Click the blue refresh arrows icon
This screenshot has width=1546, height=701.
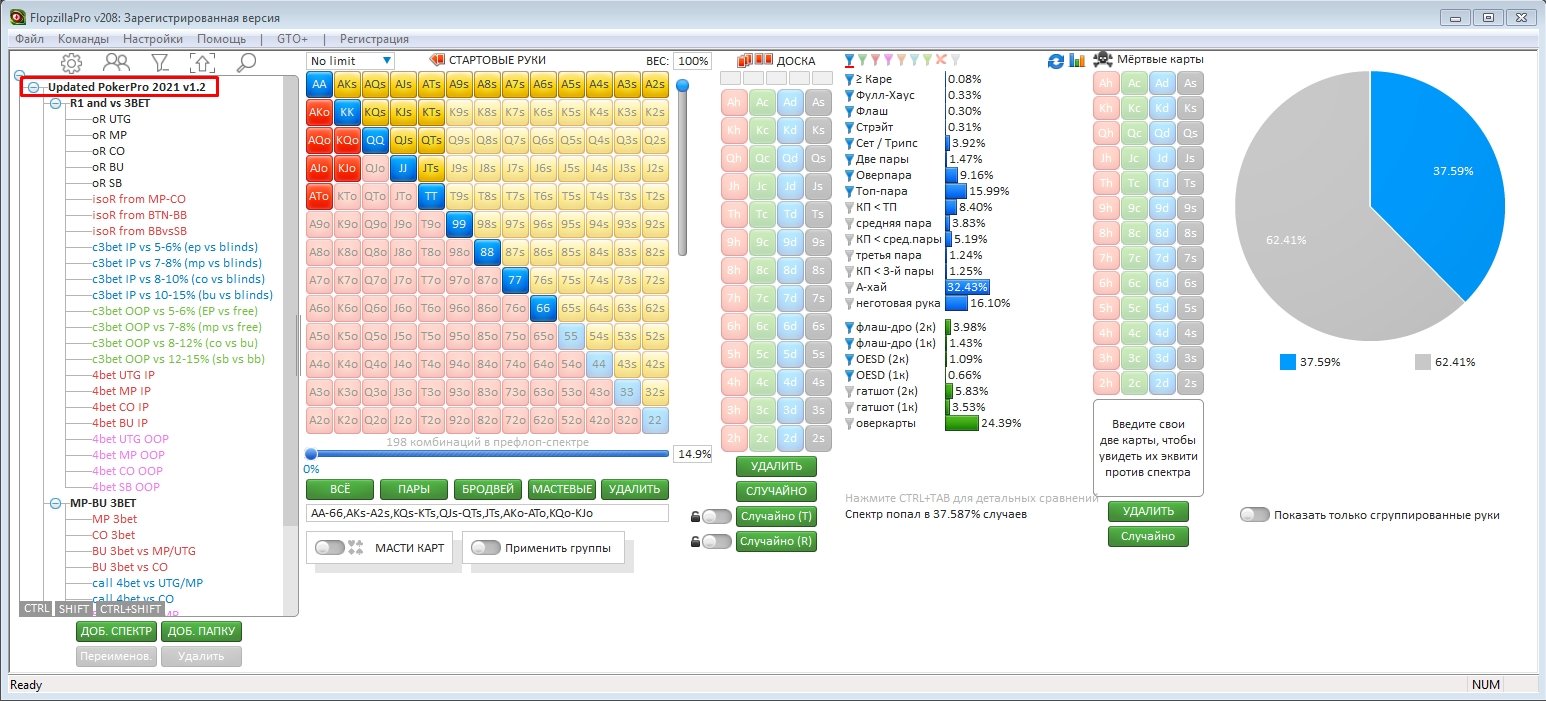click(x=1055, y=61)
